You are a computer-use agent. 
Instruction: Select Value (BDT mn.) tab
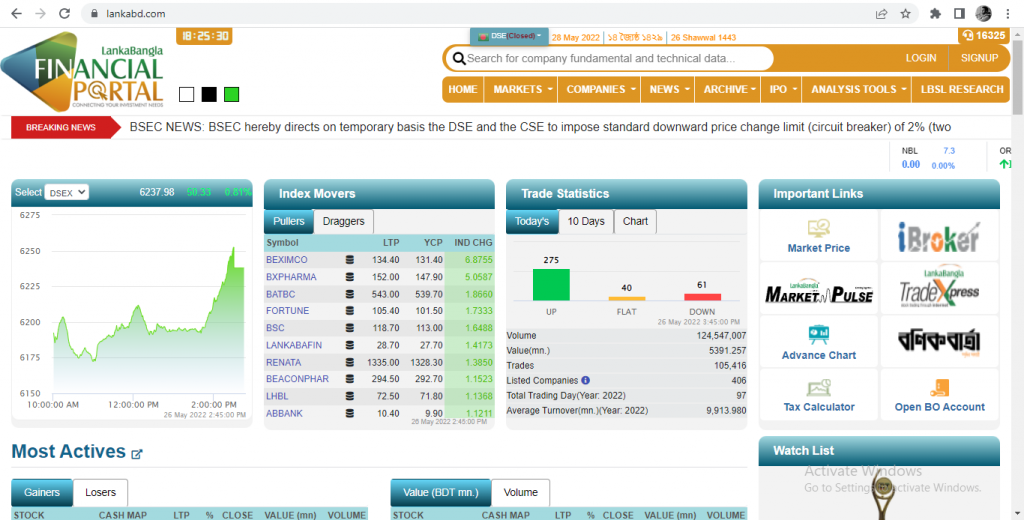441,493
